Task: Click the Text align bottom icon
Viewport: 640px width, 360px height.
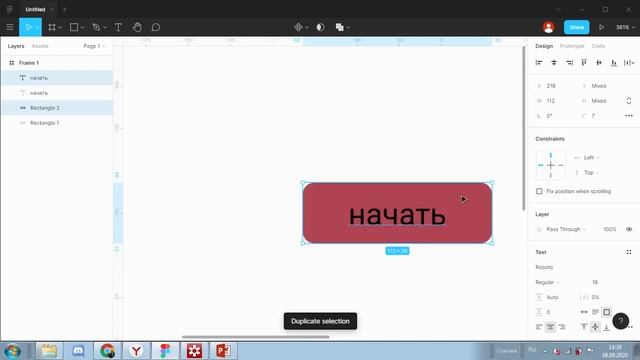Action: point(607,327)
